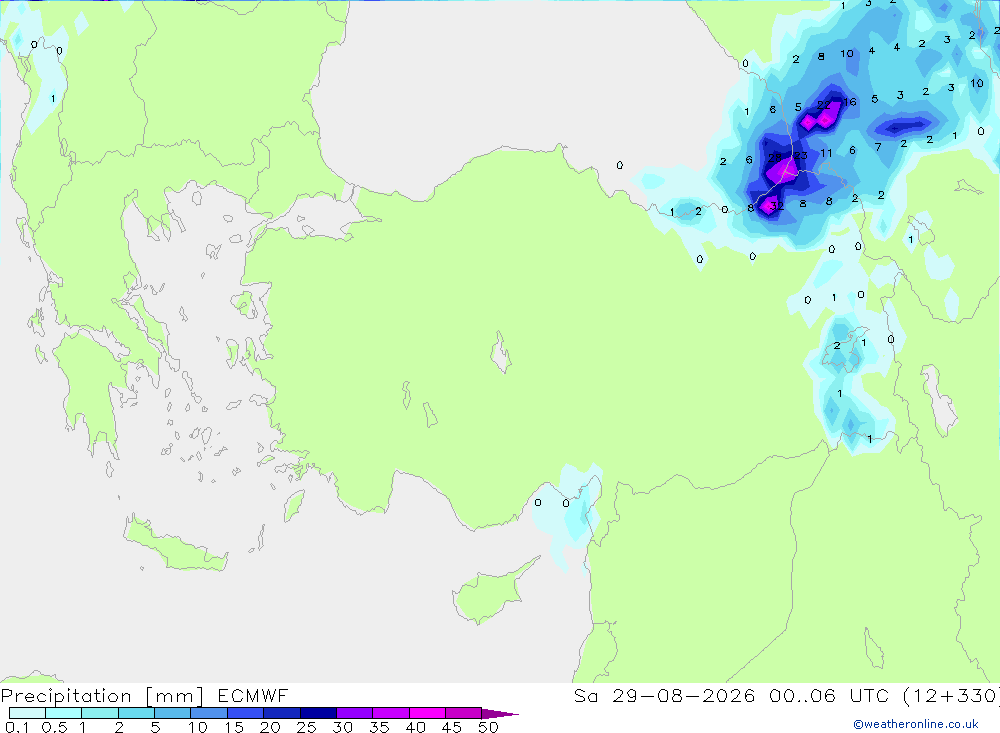The image size is (1000, 733).
Task: Click the '7' precipitation value on map
Action: (878, 147)
